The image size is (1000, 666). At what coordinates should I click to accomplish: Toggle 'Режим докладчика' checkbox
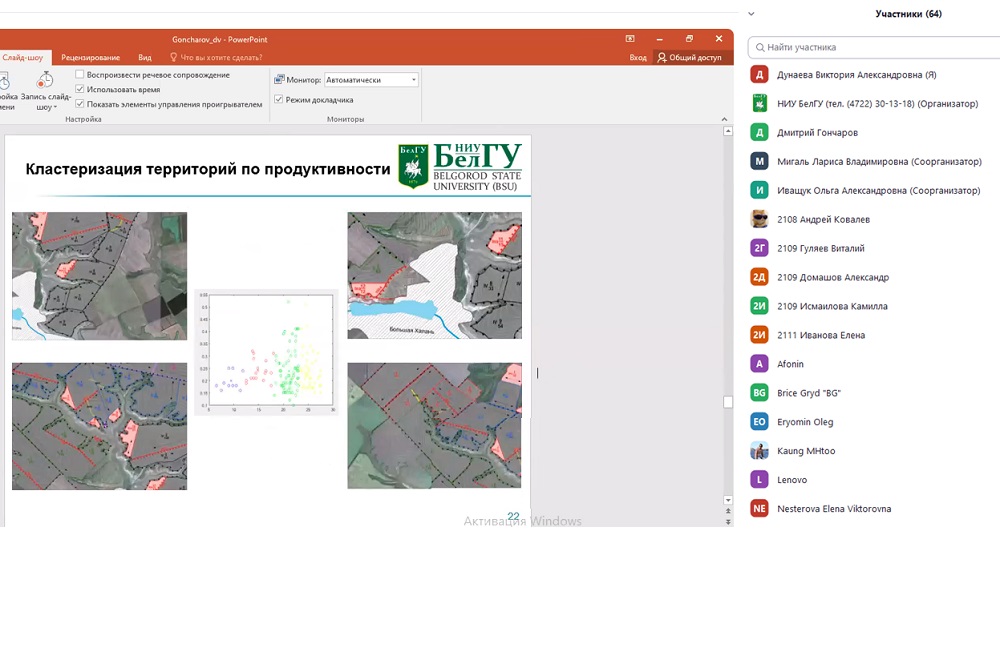pos(279,100)
